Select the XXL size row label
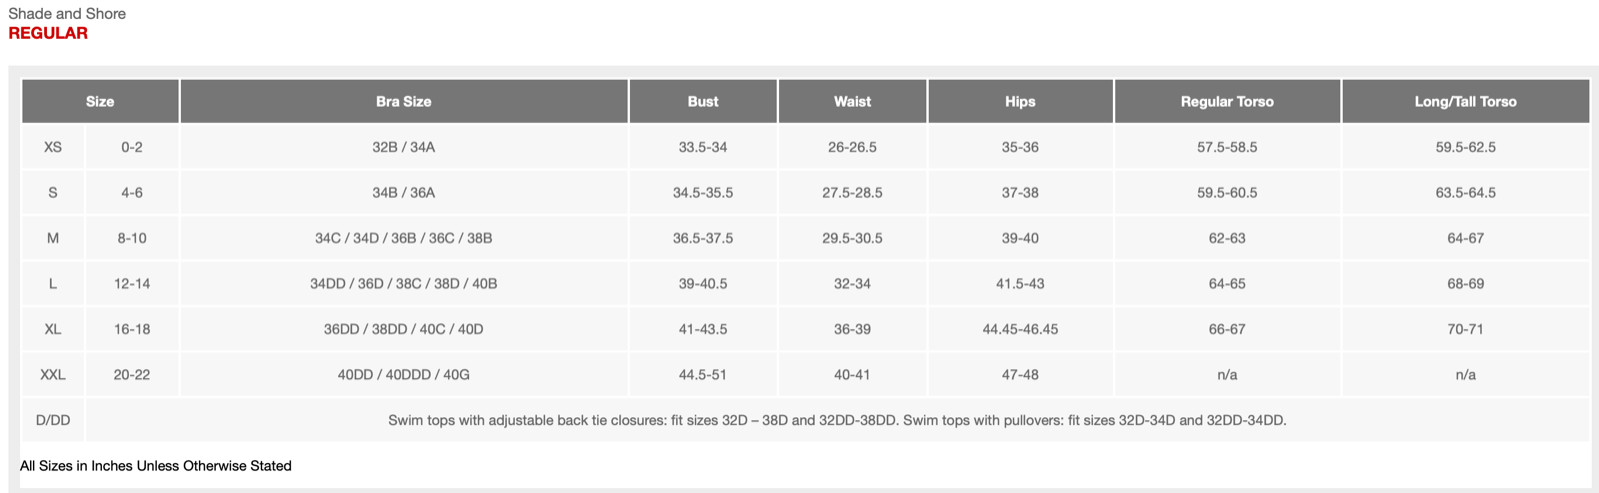 (53, 375)
